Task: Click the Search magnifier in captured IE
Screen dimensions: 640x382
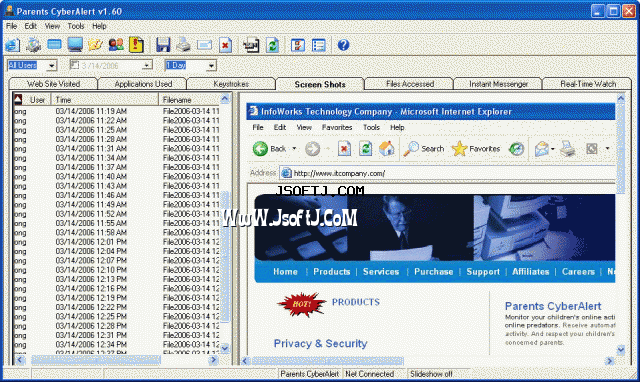Action: [411, 149]
